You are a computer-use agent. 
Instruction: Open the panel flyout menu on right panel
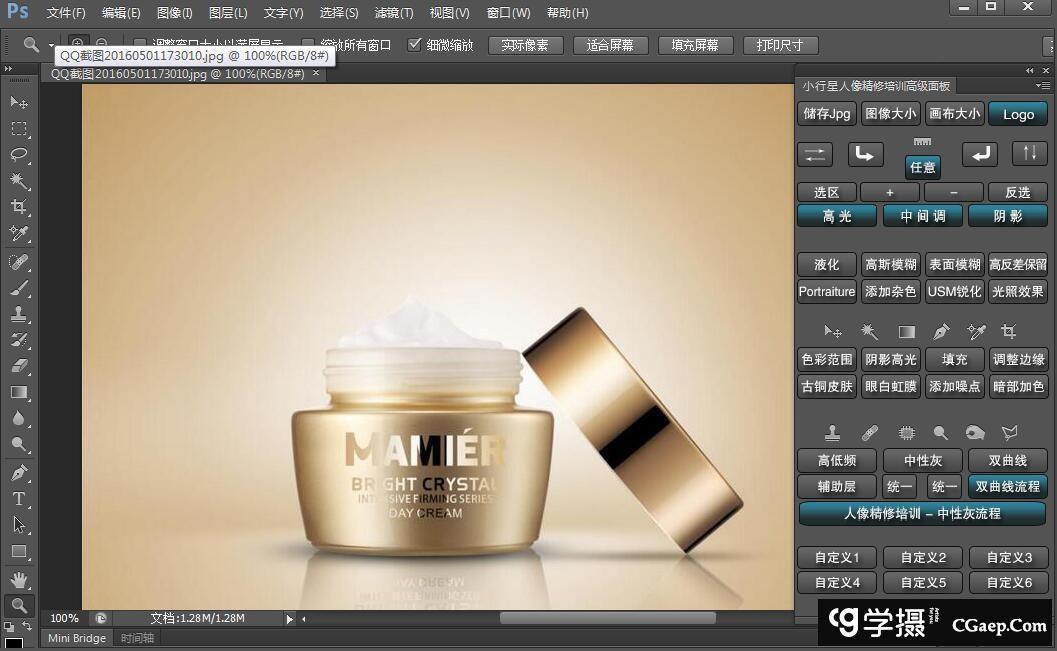tap(1043, 86)
